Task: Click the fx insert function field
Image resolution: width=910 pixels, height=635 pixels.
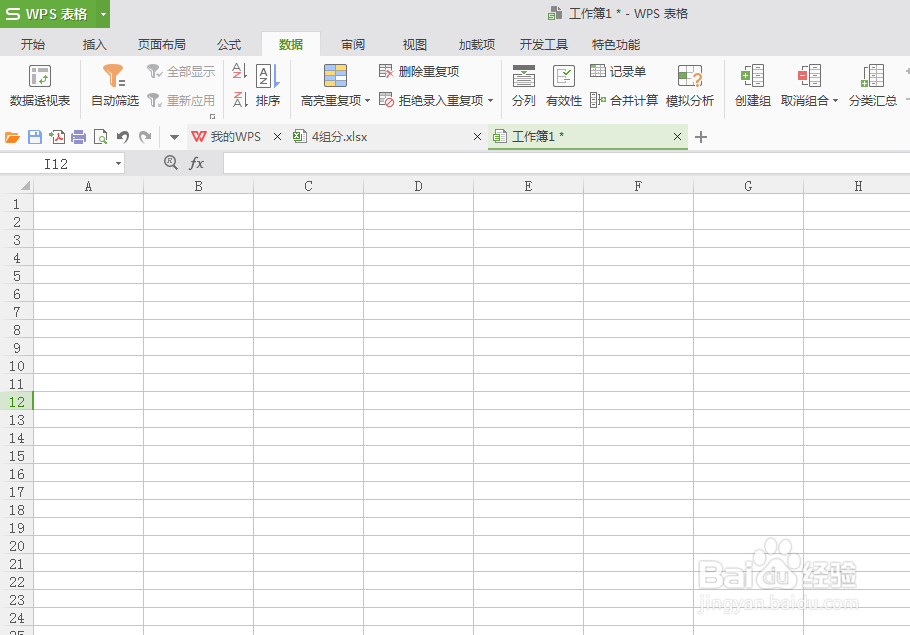Action: pos(196,163)
